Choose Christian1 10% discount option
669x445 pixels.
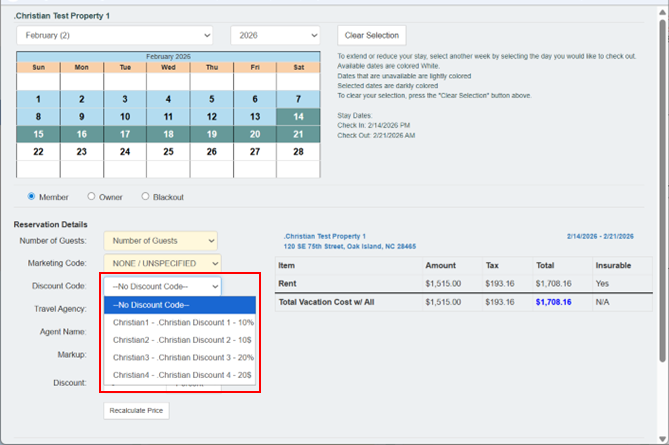[182, 323]
